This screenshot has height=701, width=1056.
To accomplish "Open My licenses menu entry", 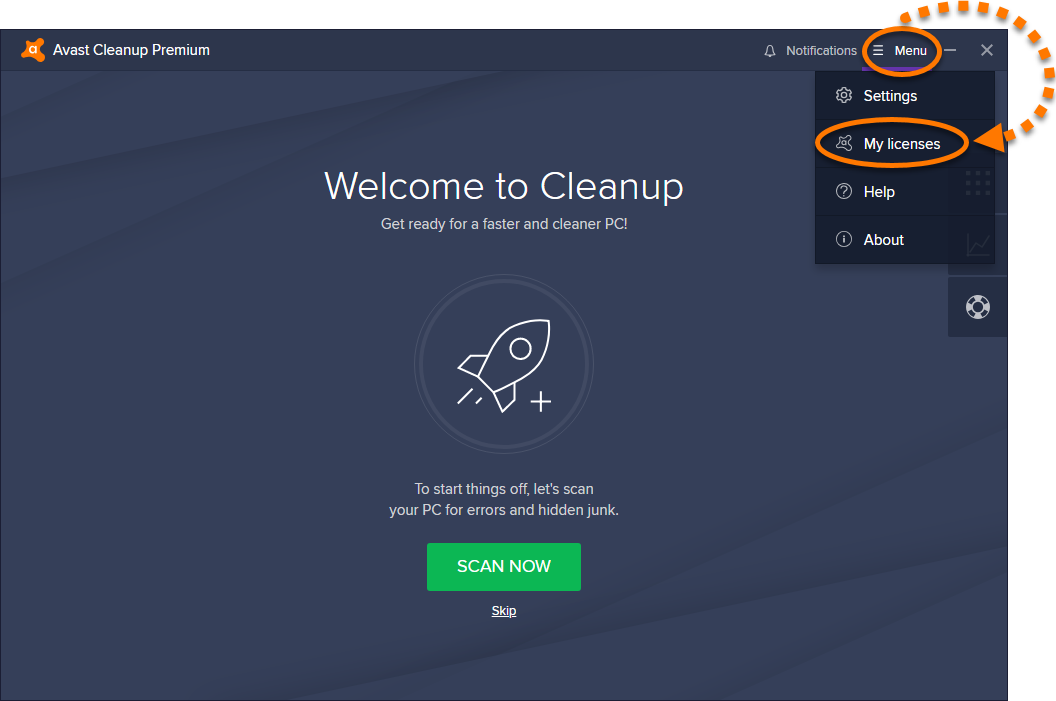I will click(904, 143).
